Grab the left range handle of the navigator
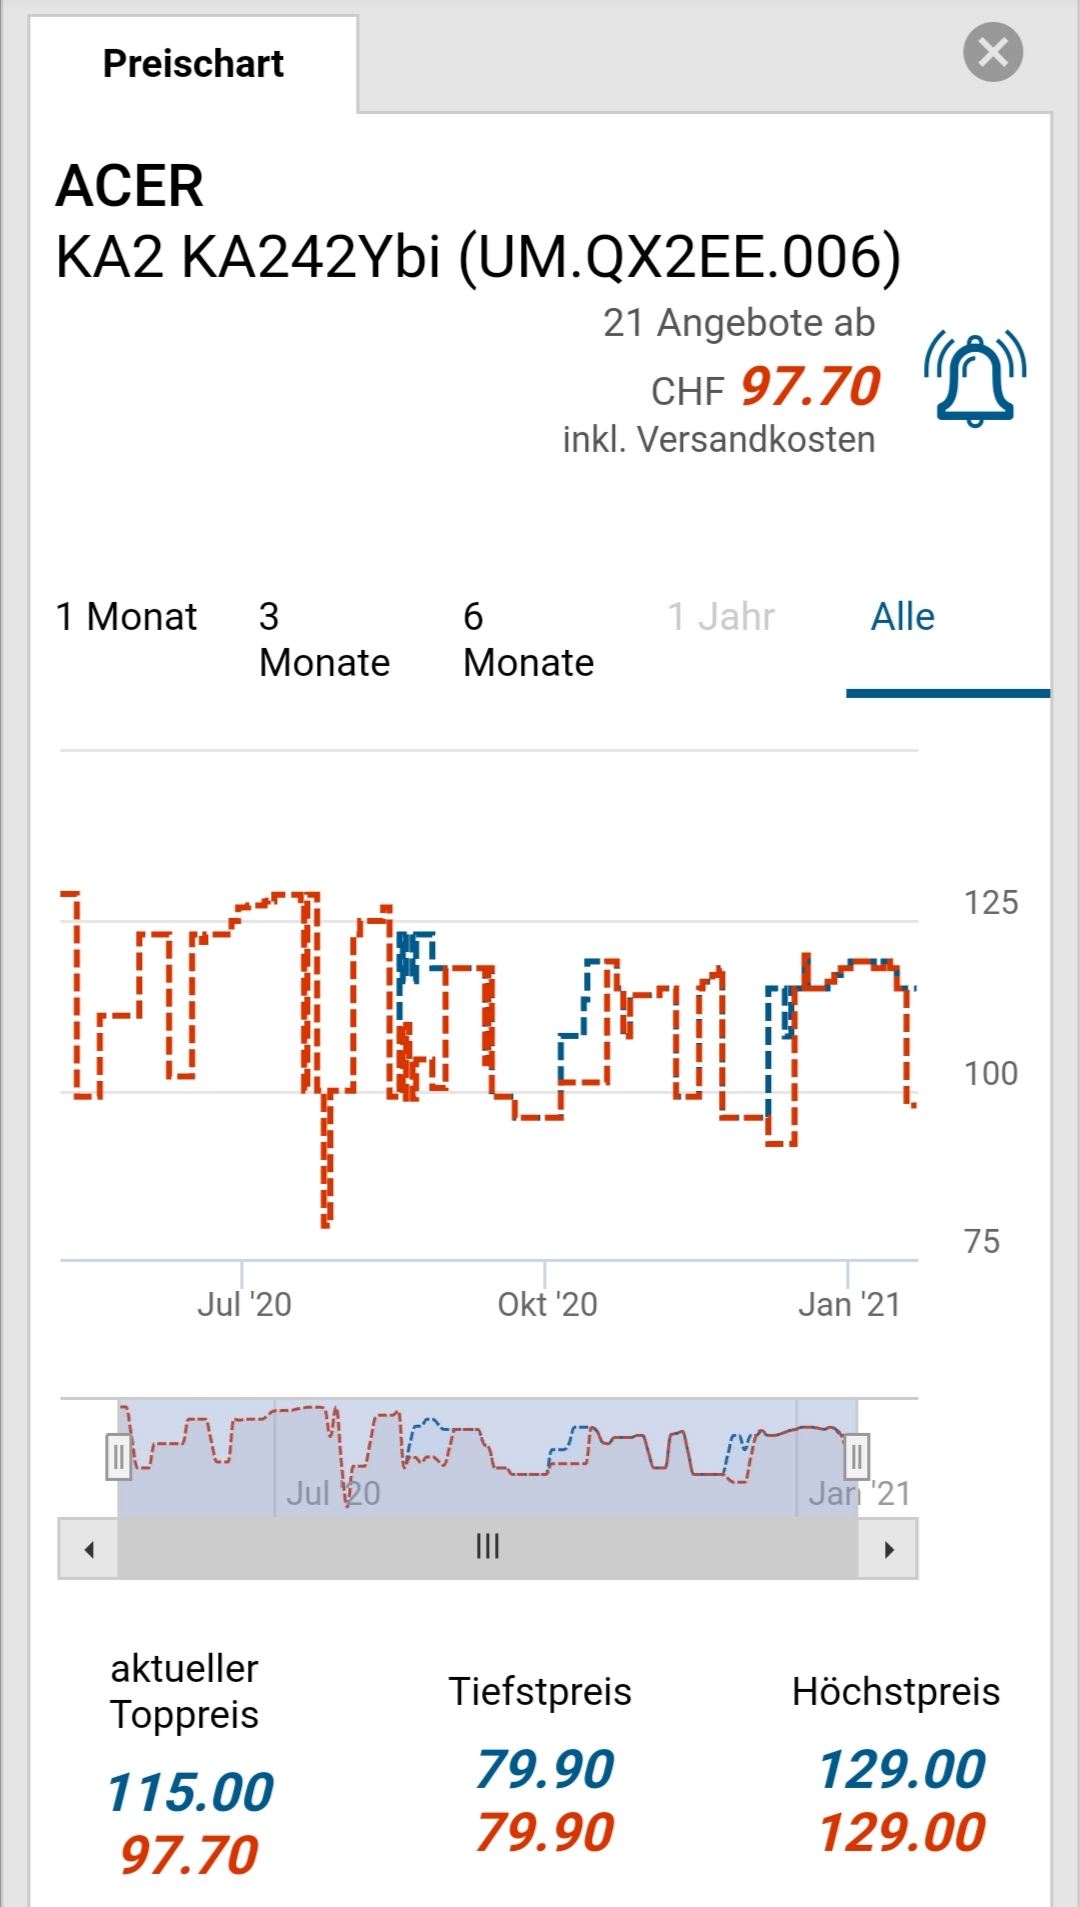The height and width of the screenshot is (1907, 1080). tap(118, 1456)
